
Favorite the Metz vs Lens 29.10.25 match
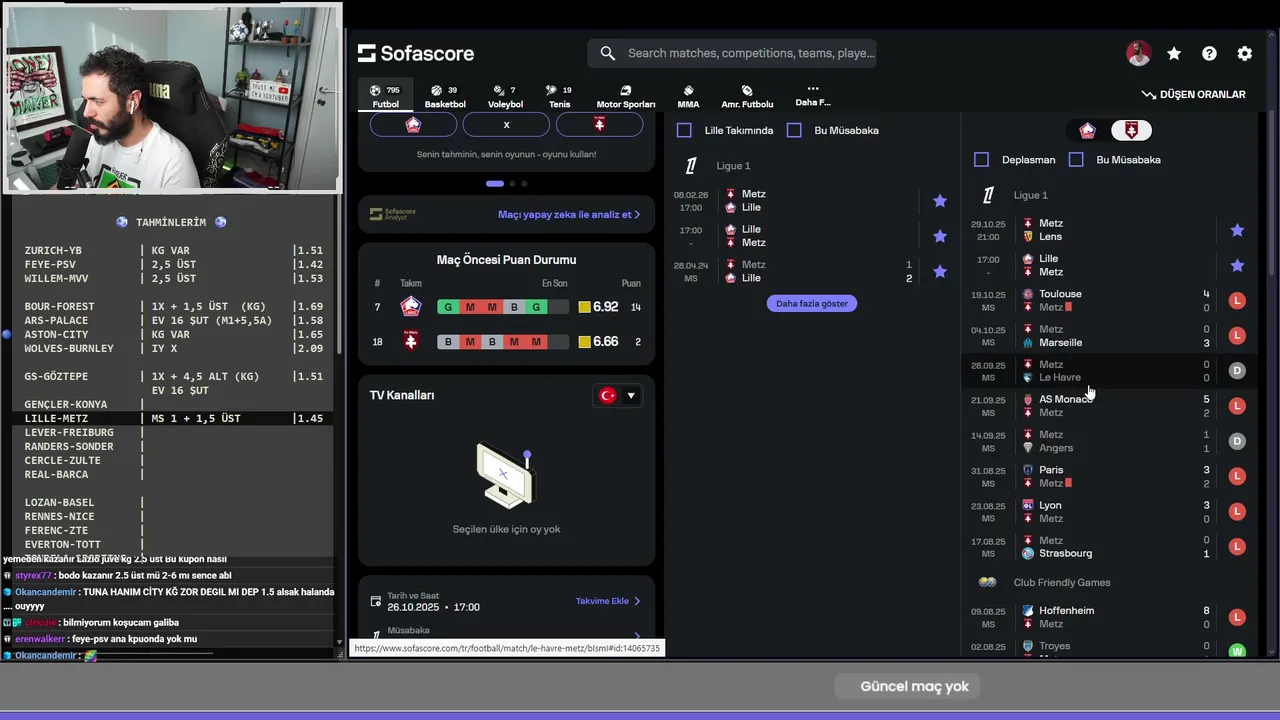tap(1237, 230)
